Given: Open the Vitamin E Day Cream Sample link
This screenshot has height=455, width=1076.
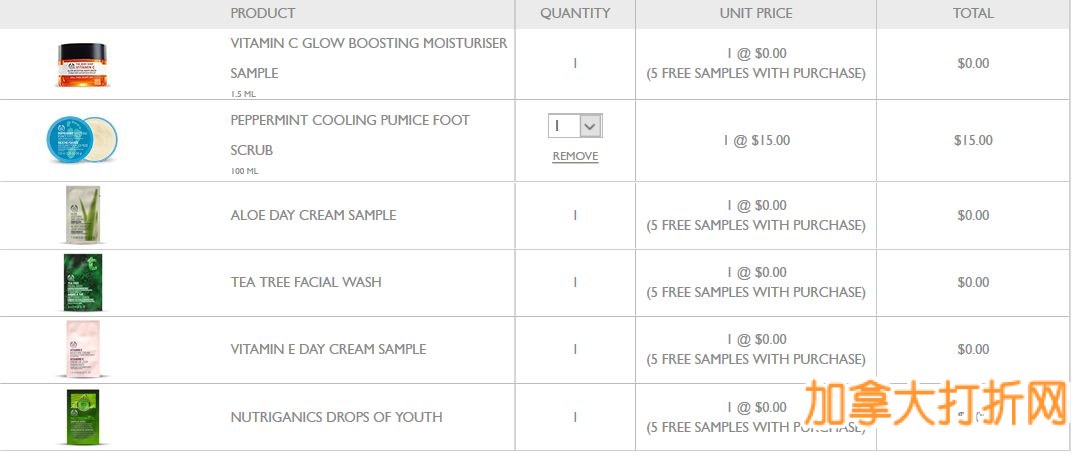Looking at the screenshot, I should (x=328, y=349).
